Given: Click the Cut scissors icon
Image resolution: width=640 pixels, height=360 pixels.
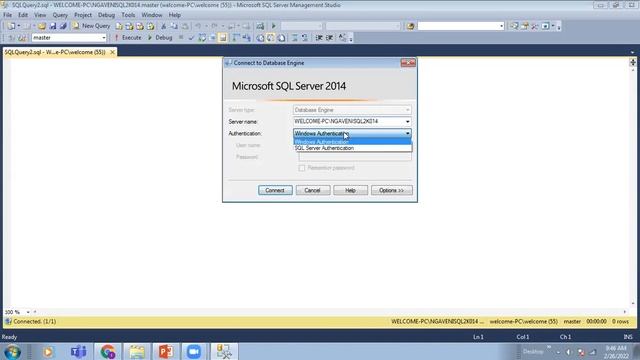Looking at the screenshot, I should pos(163,26).
